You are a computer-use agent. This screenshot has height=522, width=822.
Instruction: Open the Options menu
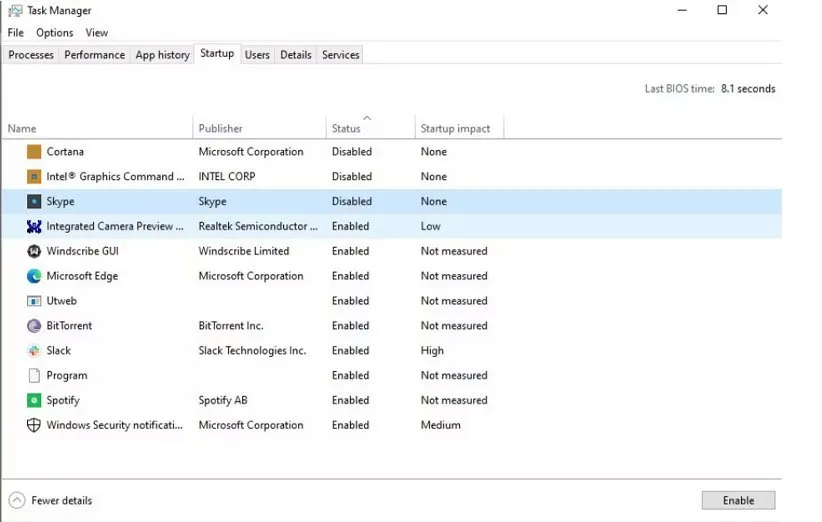[x=55, y=33]
